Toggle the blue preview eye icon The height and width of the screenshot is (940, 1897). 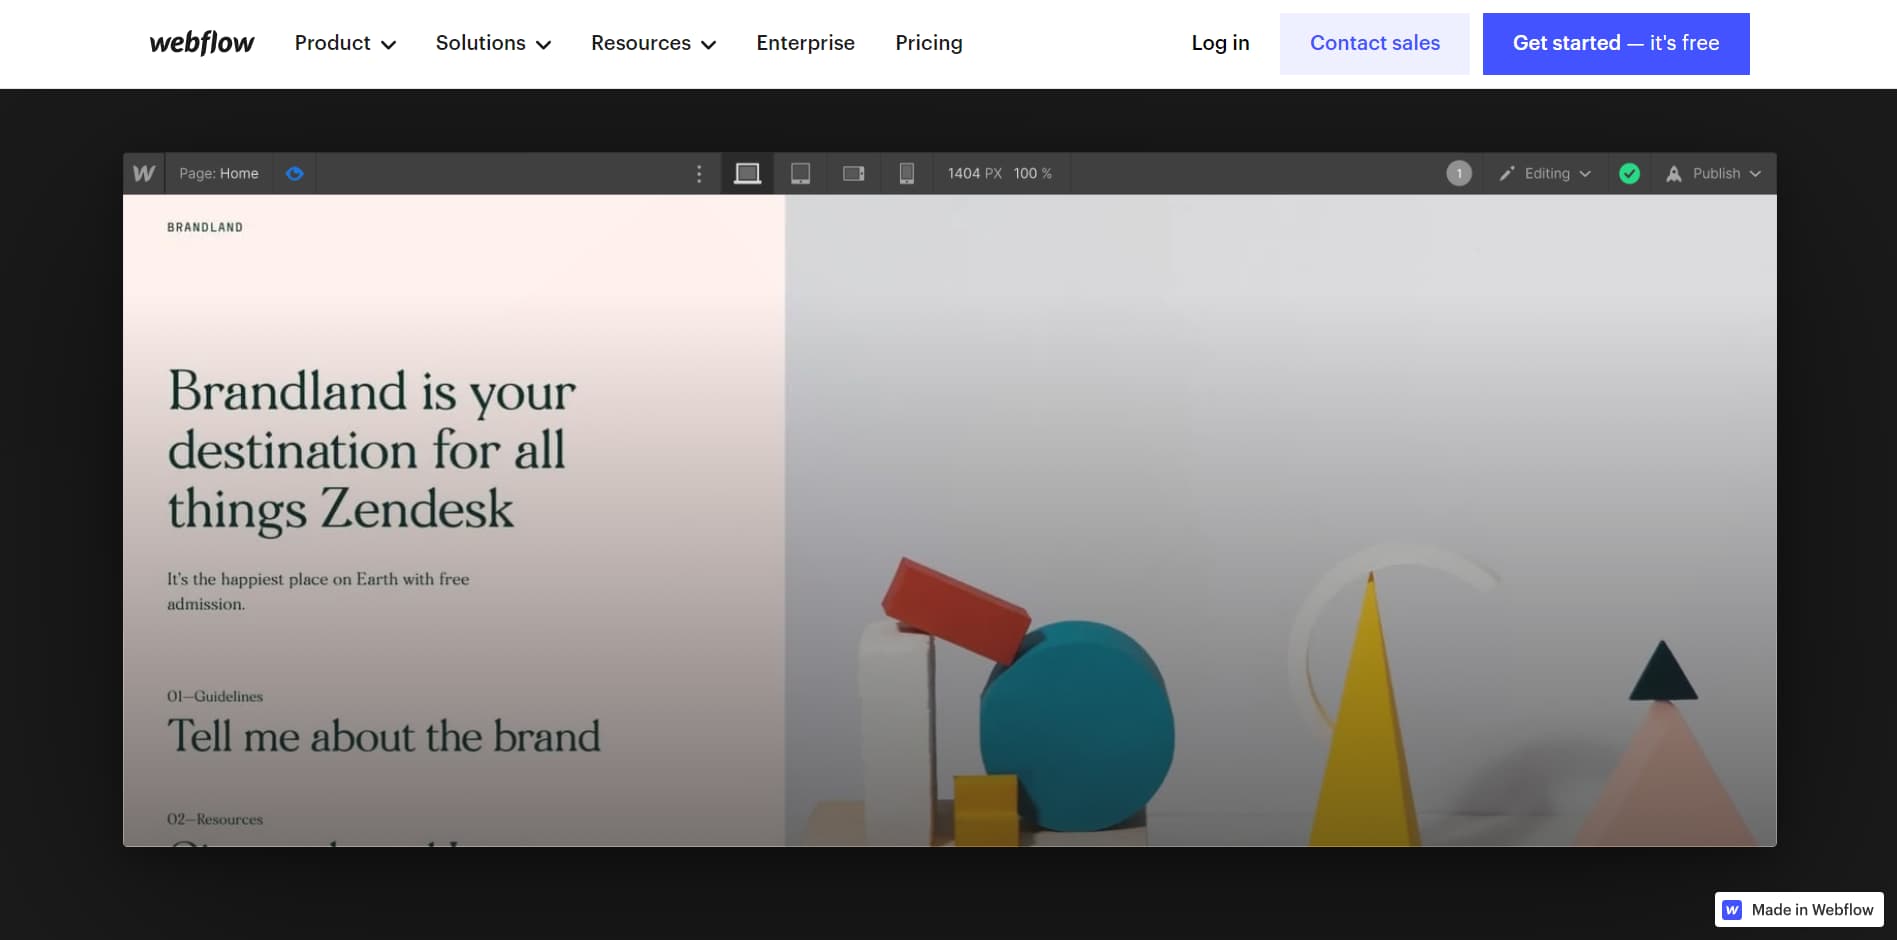pos(294,173)
